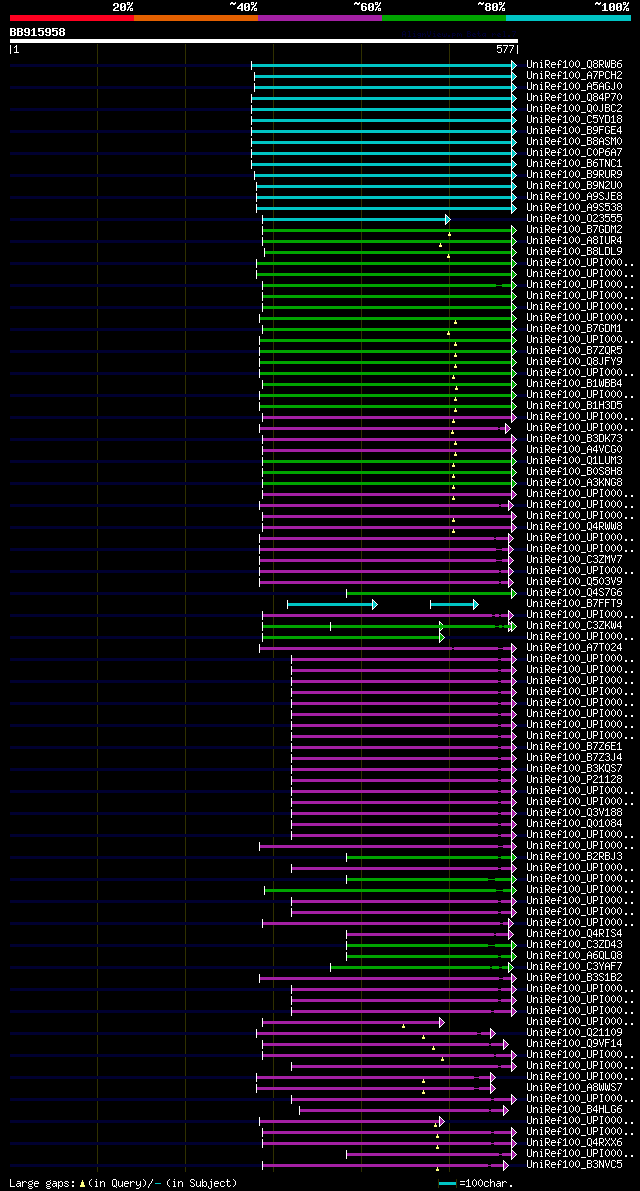This screenshot has height=1191, width=640.
Task: Select the UniRef100_A9S538 label
Action: [x=574, y=208]
